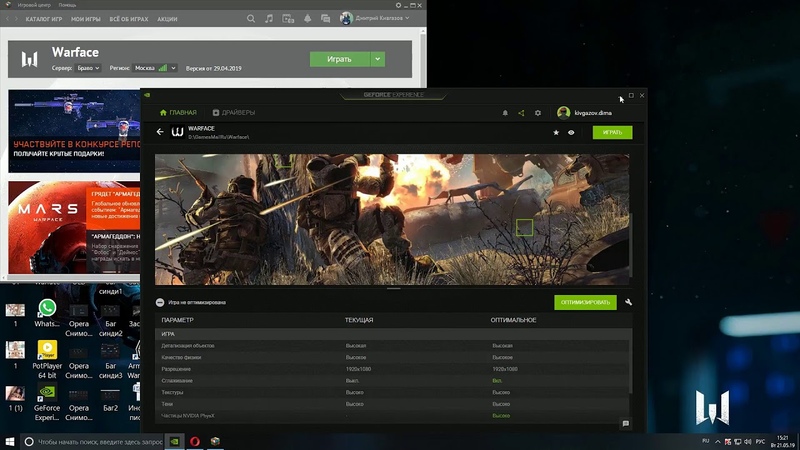Screen dimensions: 800x450
Task: Open custom settings wrench icon
Action: (629, 302)
